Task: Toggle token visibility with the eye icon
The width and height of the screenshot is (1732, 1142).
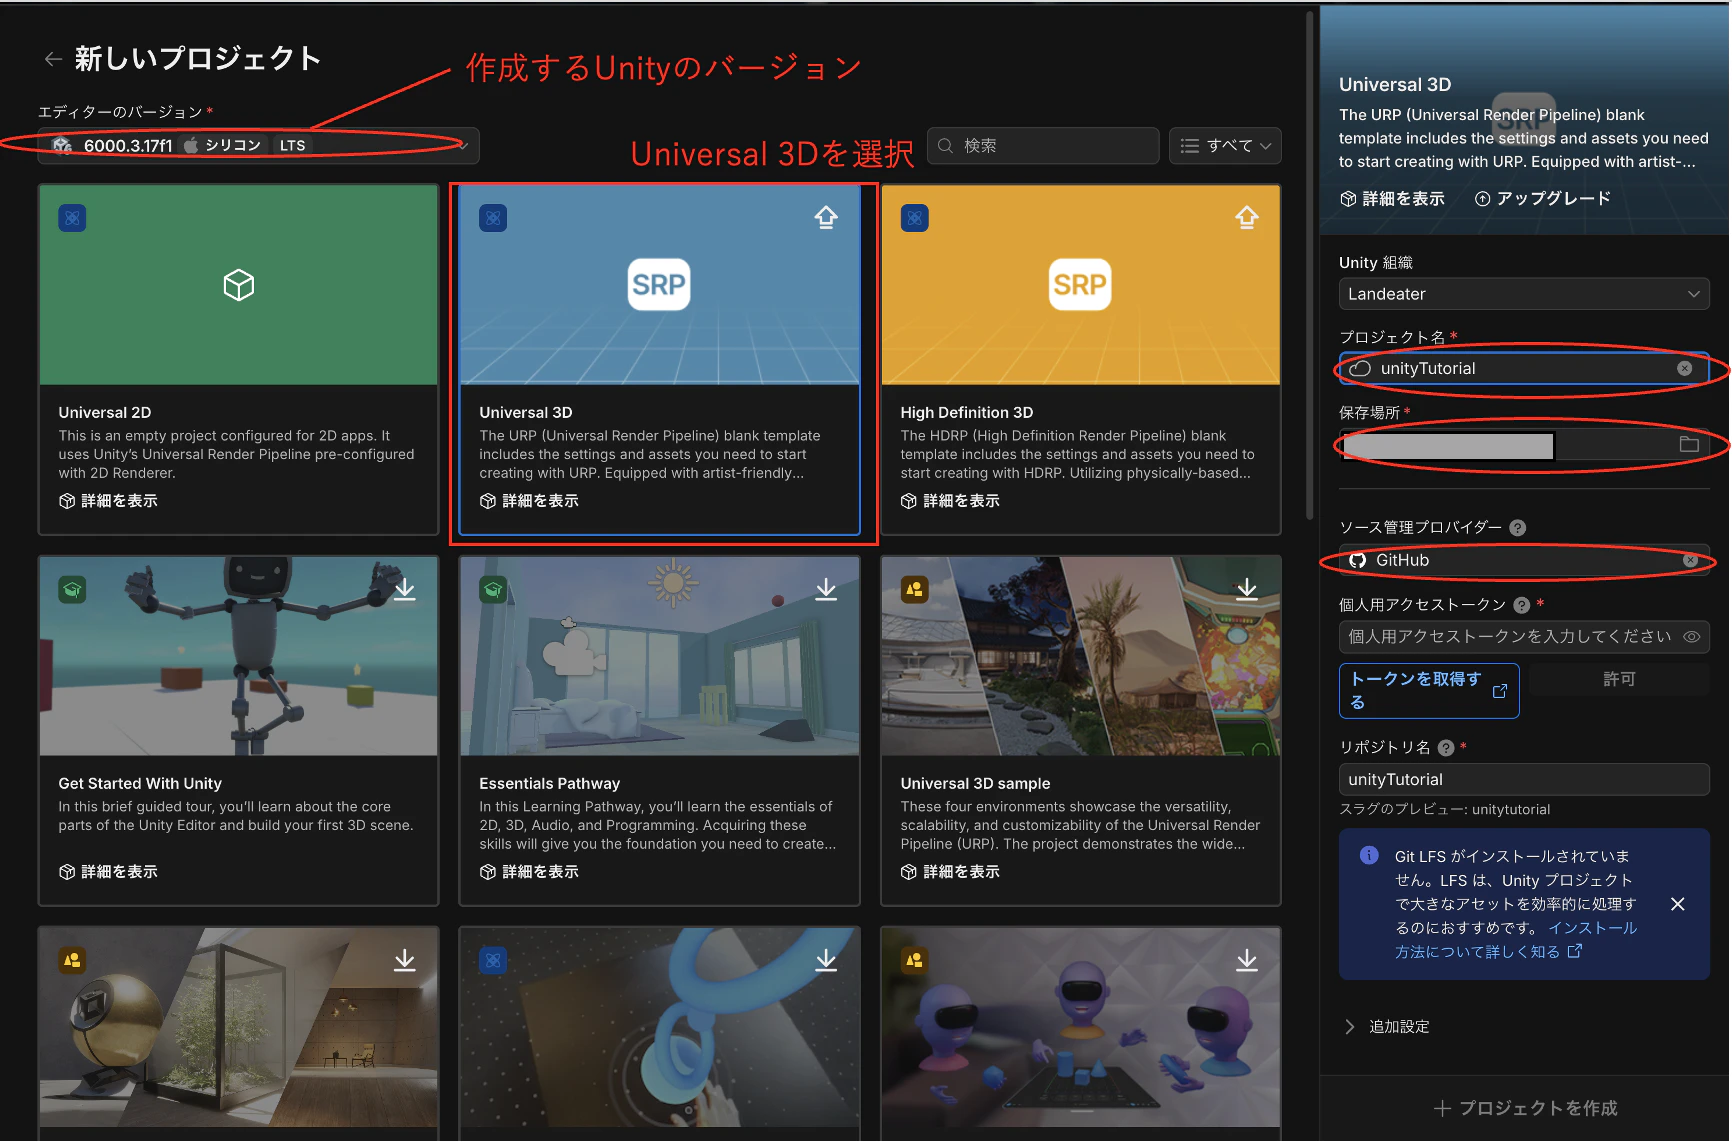Action: 1692,637
